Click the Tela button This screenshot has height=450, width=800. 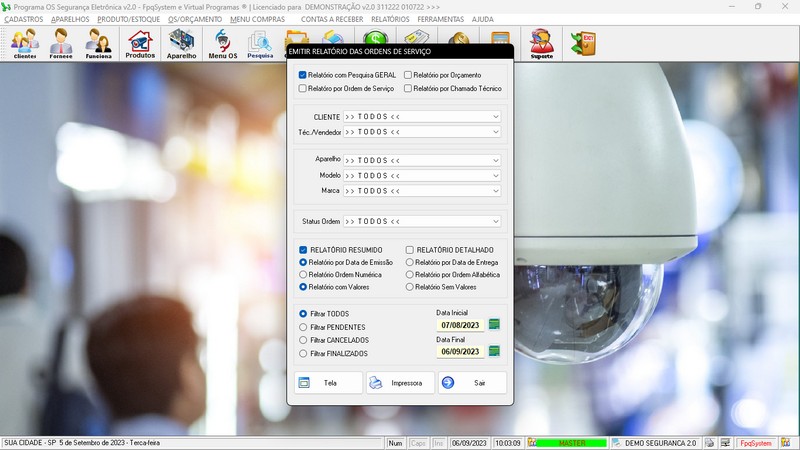329,383
